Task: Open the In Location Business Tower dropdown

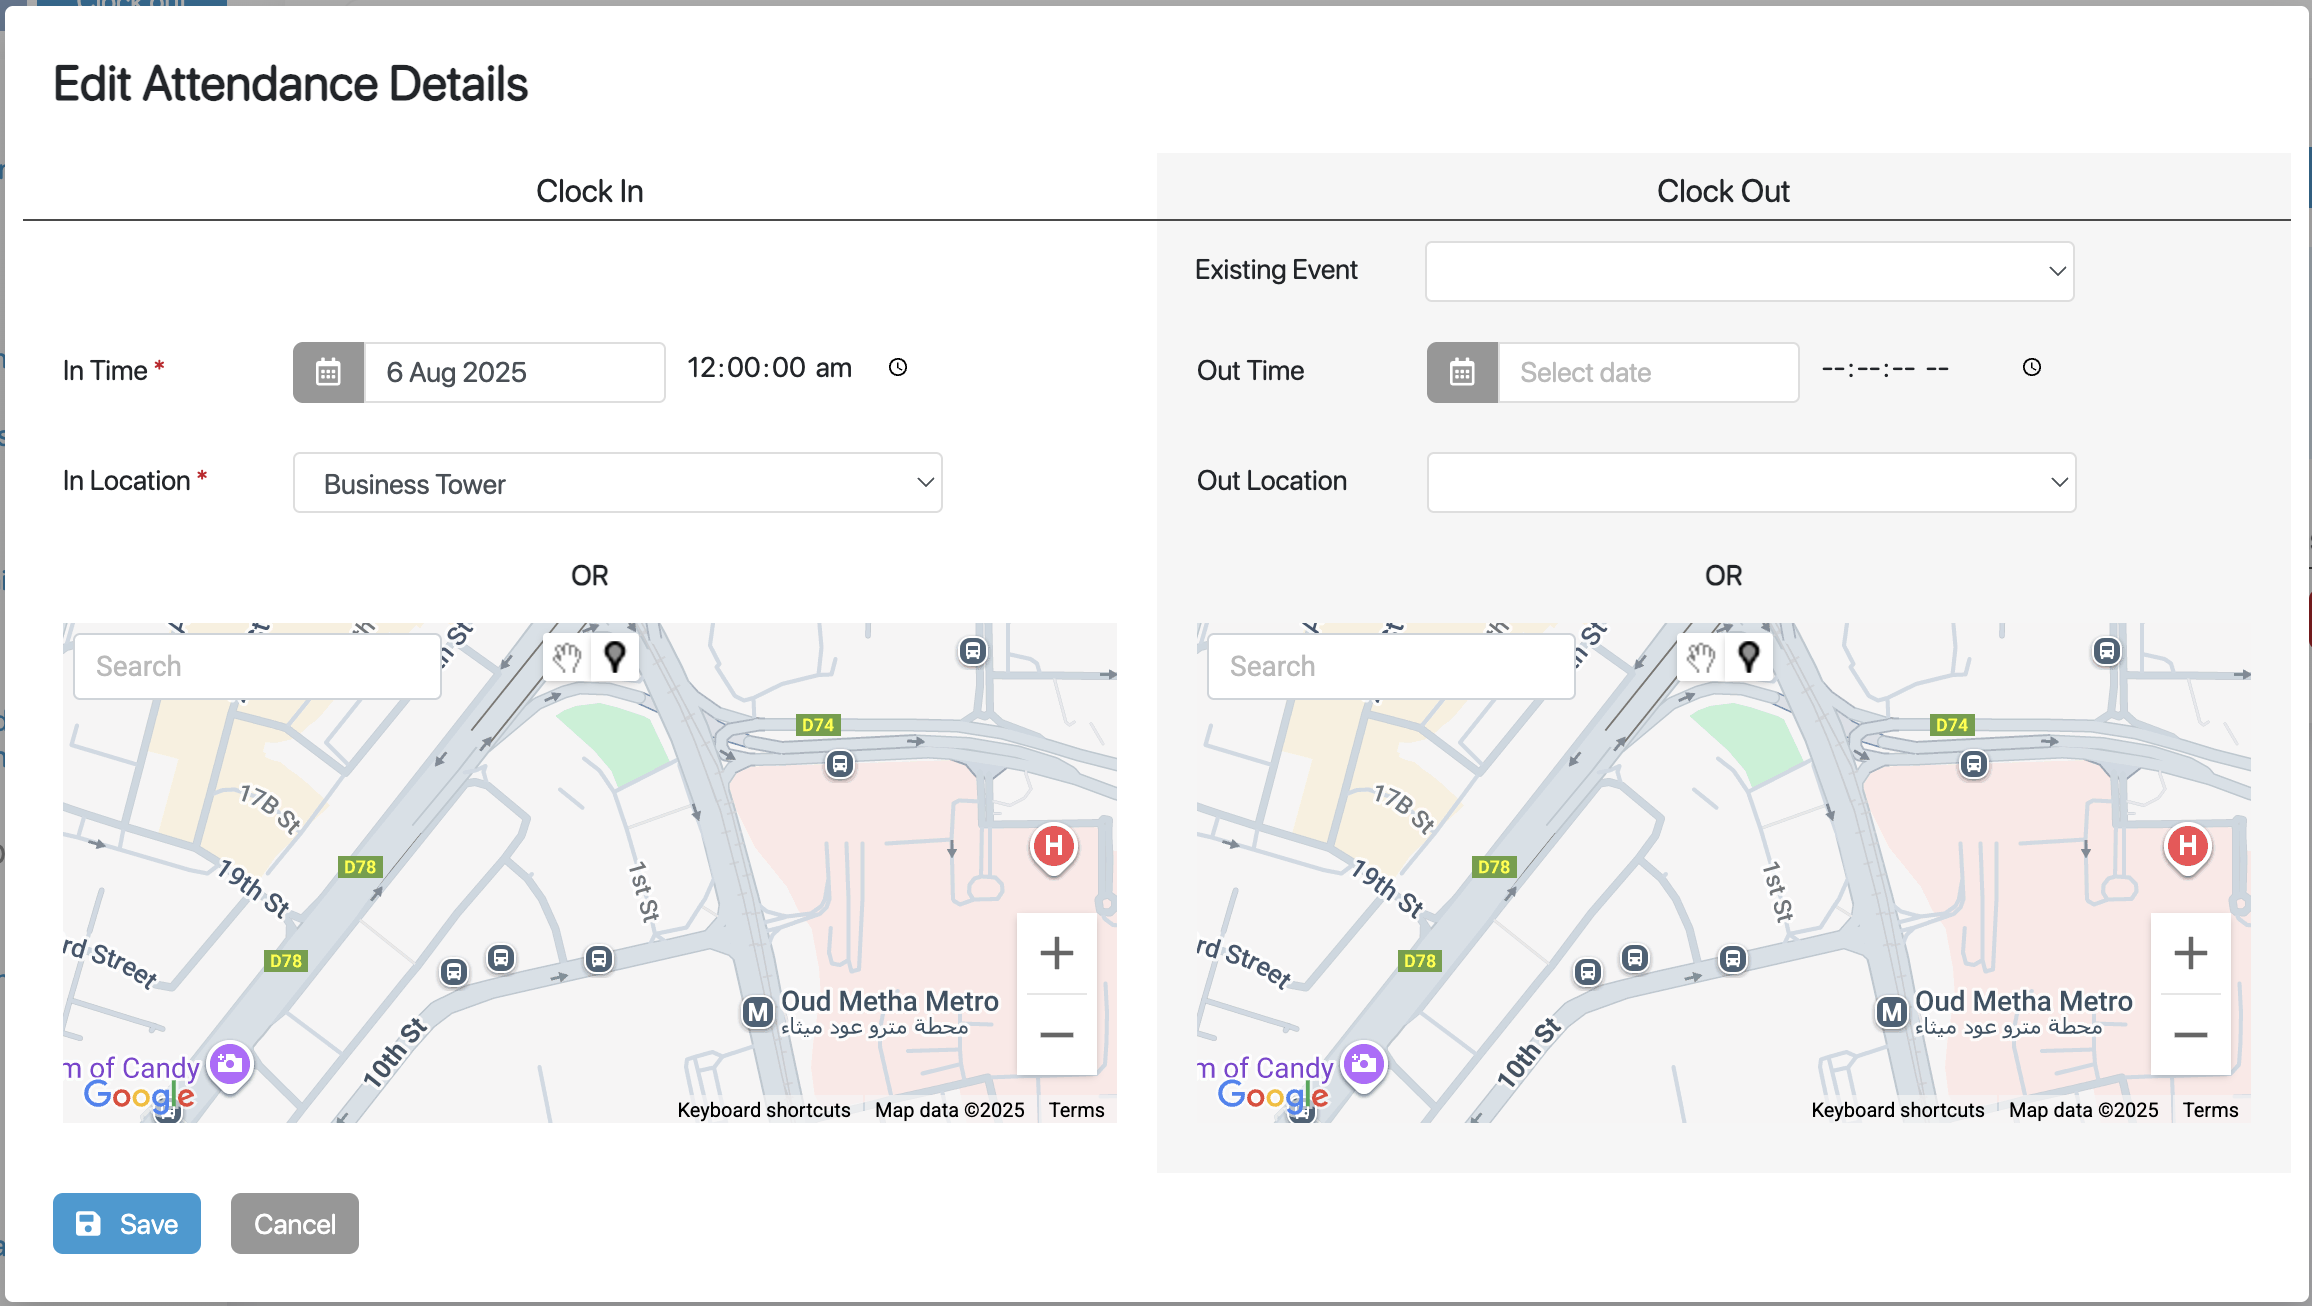Action: pyautogui.click(x=617, y=483)
